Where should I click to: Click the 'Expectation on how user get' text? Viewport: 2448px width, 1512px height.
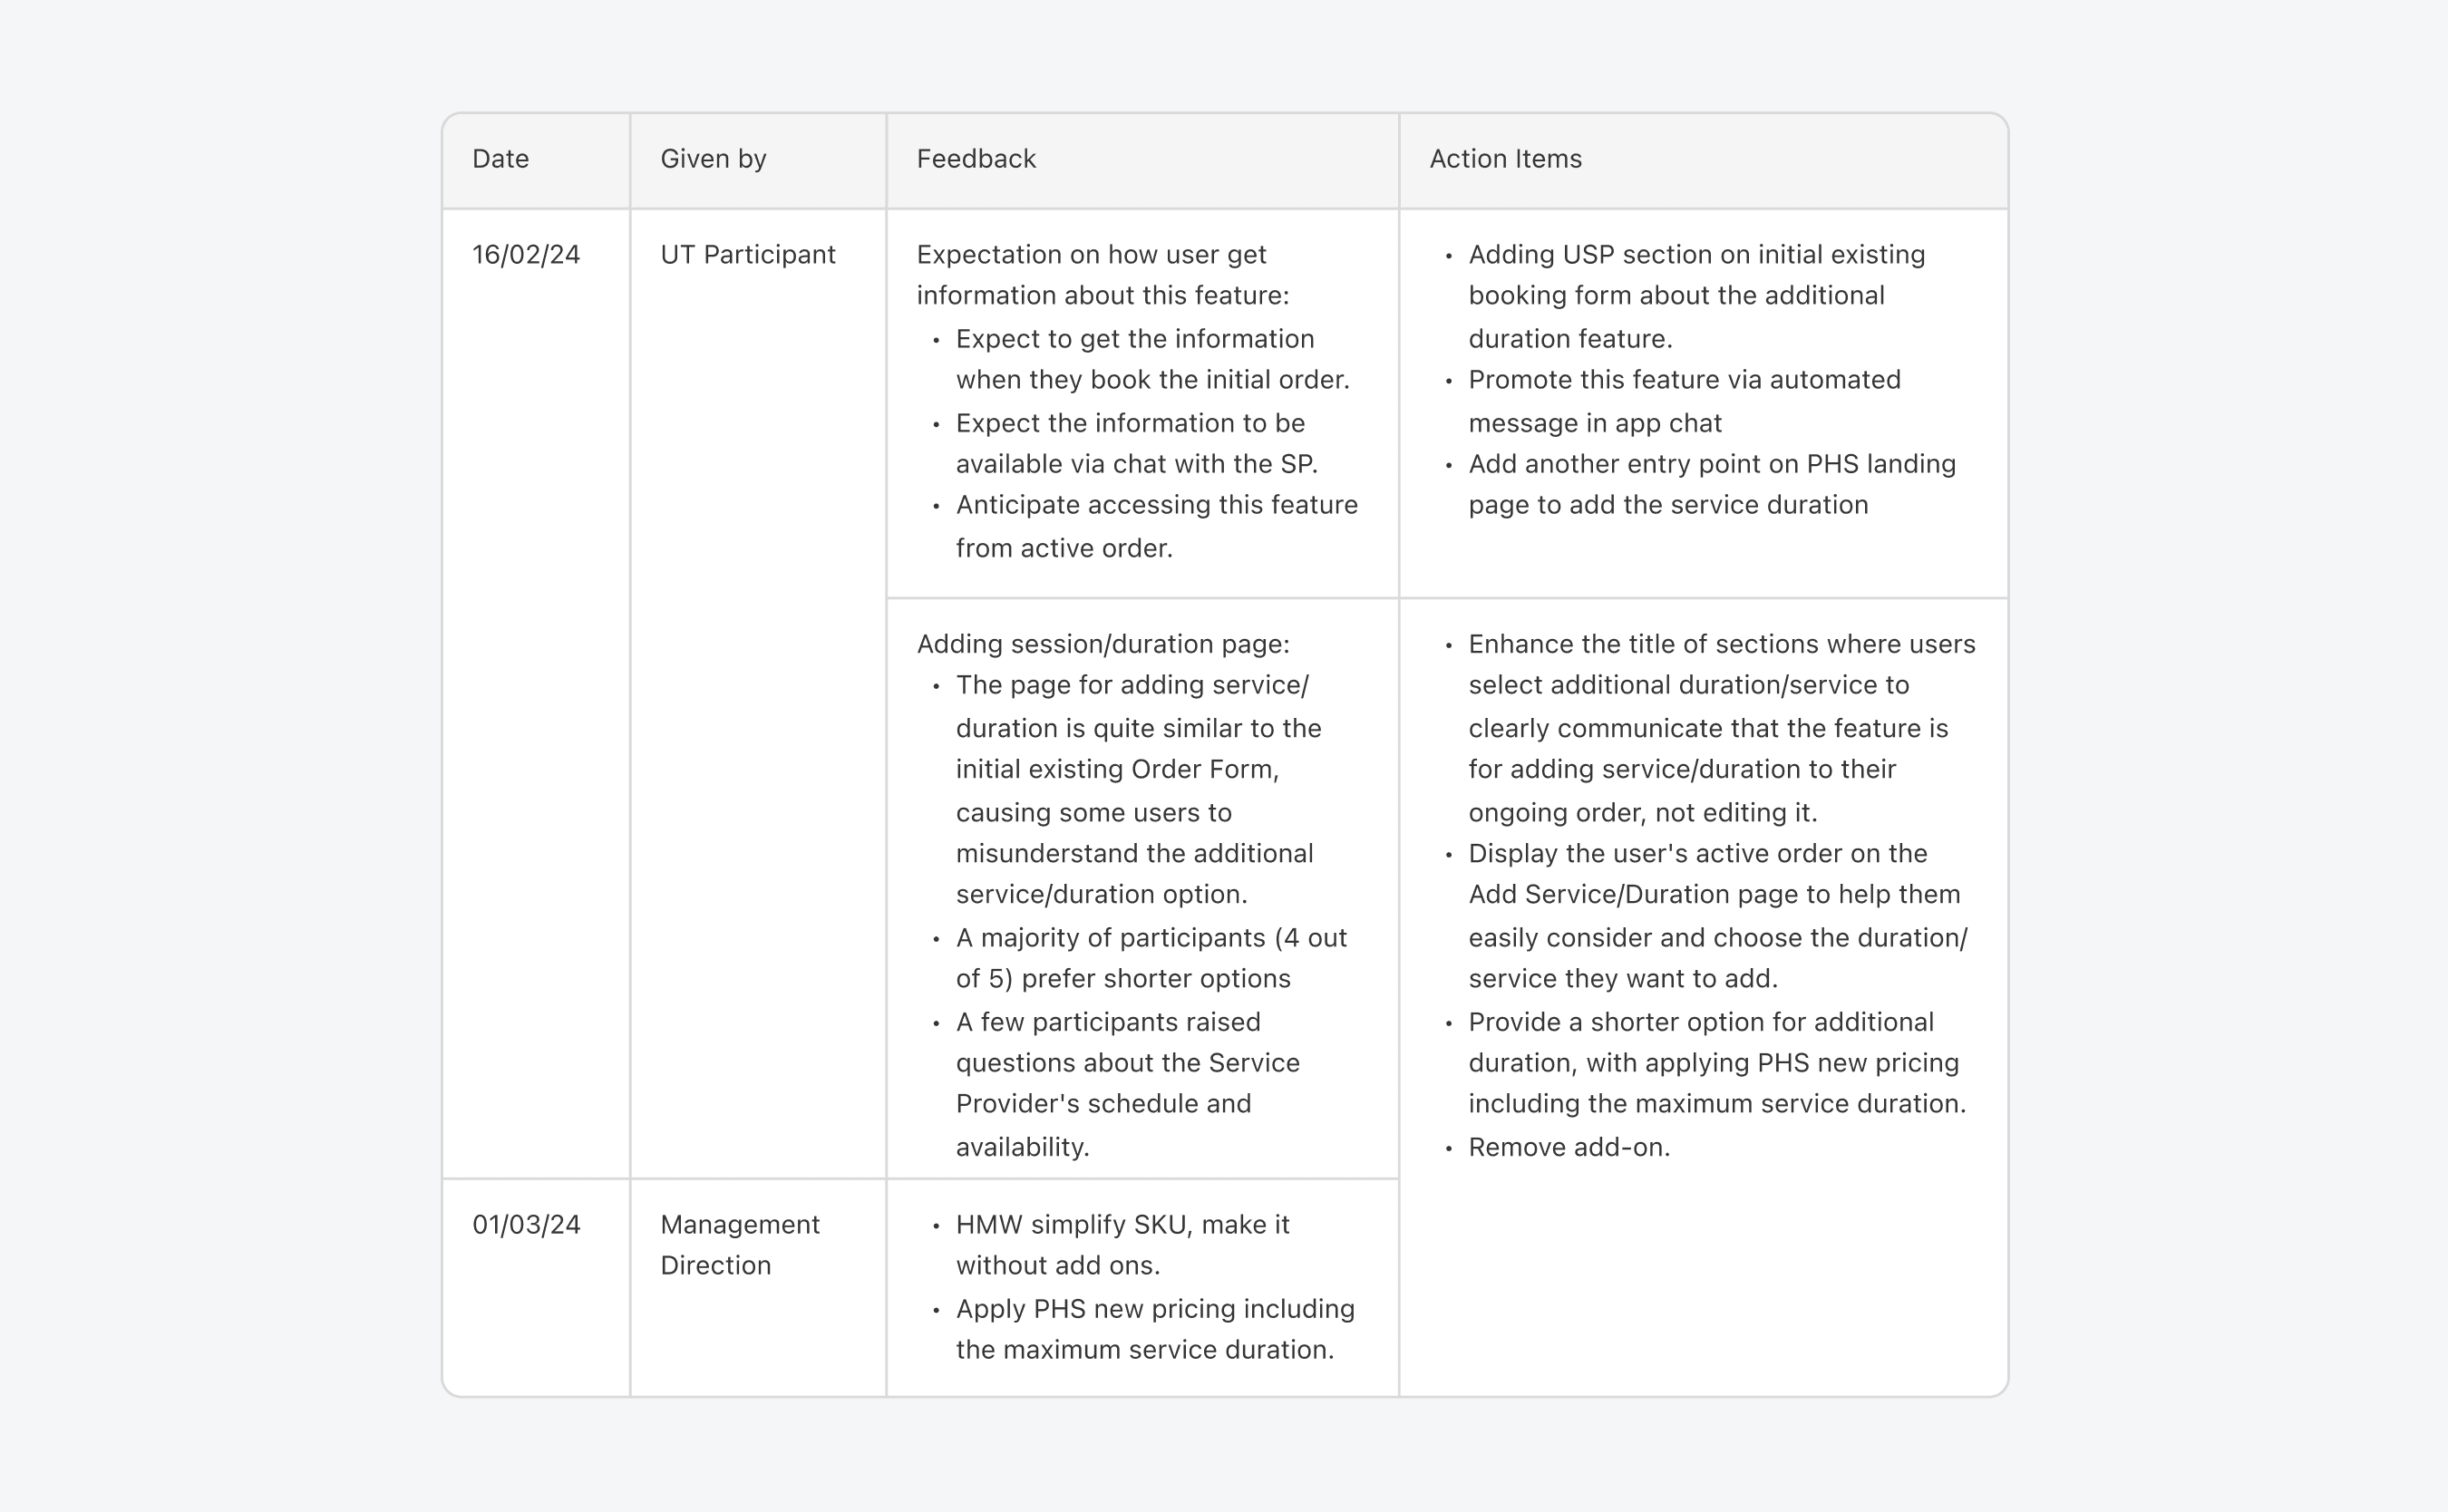(1091, 255)
